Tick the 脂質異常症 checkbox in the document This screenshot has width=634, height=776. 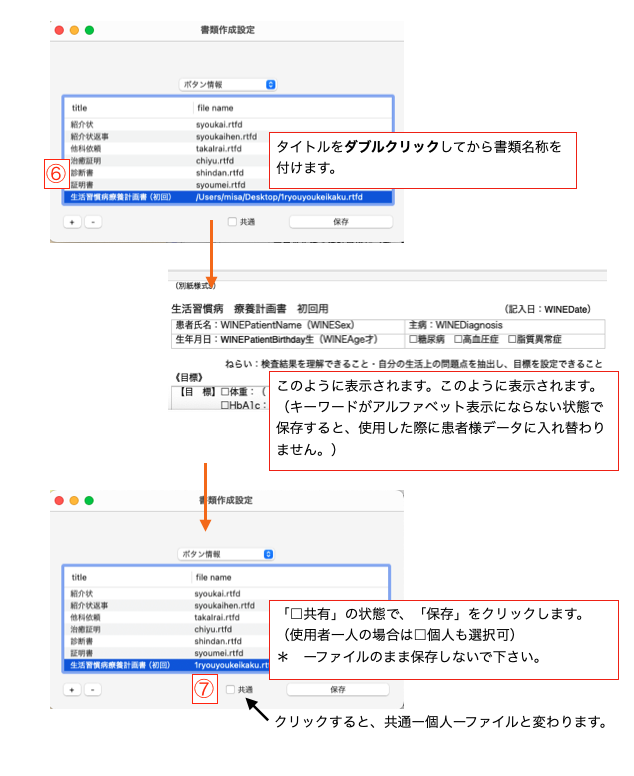512,340
